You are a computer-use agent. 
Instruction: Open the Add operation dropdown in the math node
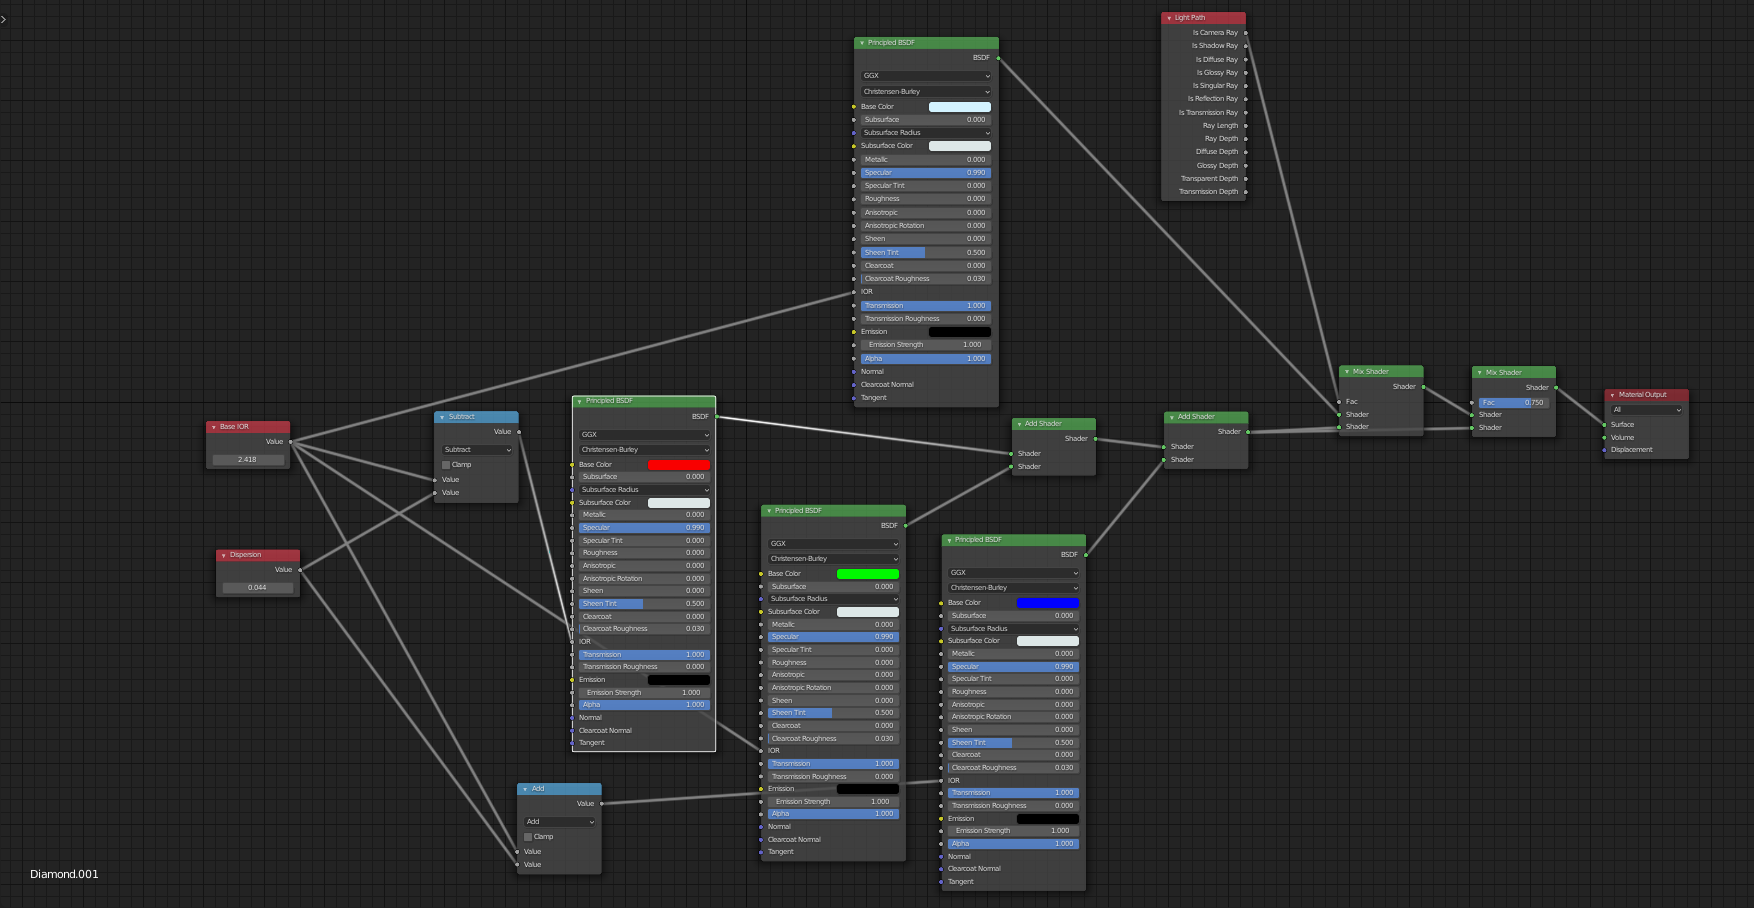point(560,822)
